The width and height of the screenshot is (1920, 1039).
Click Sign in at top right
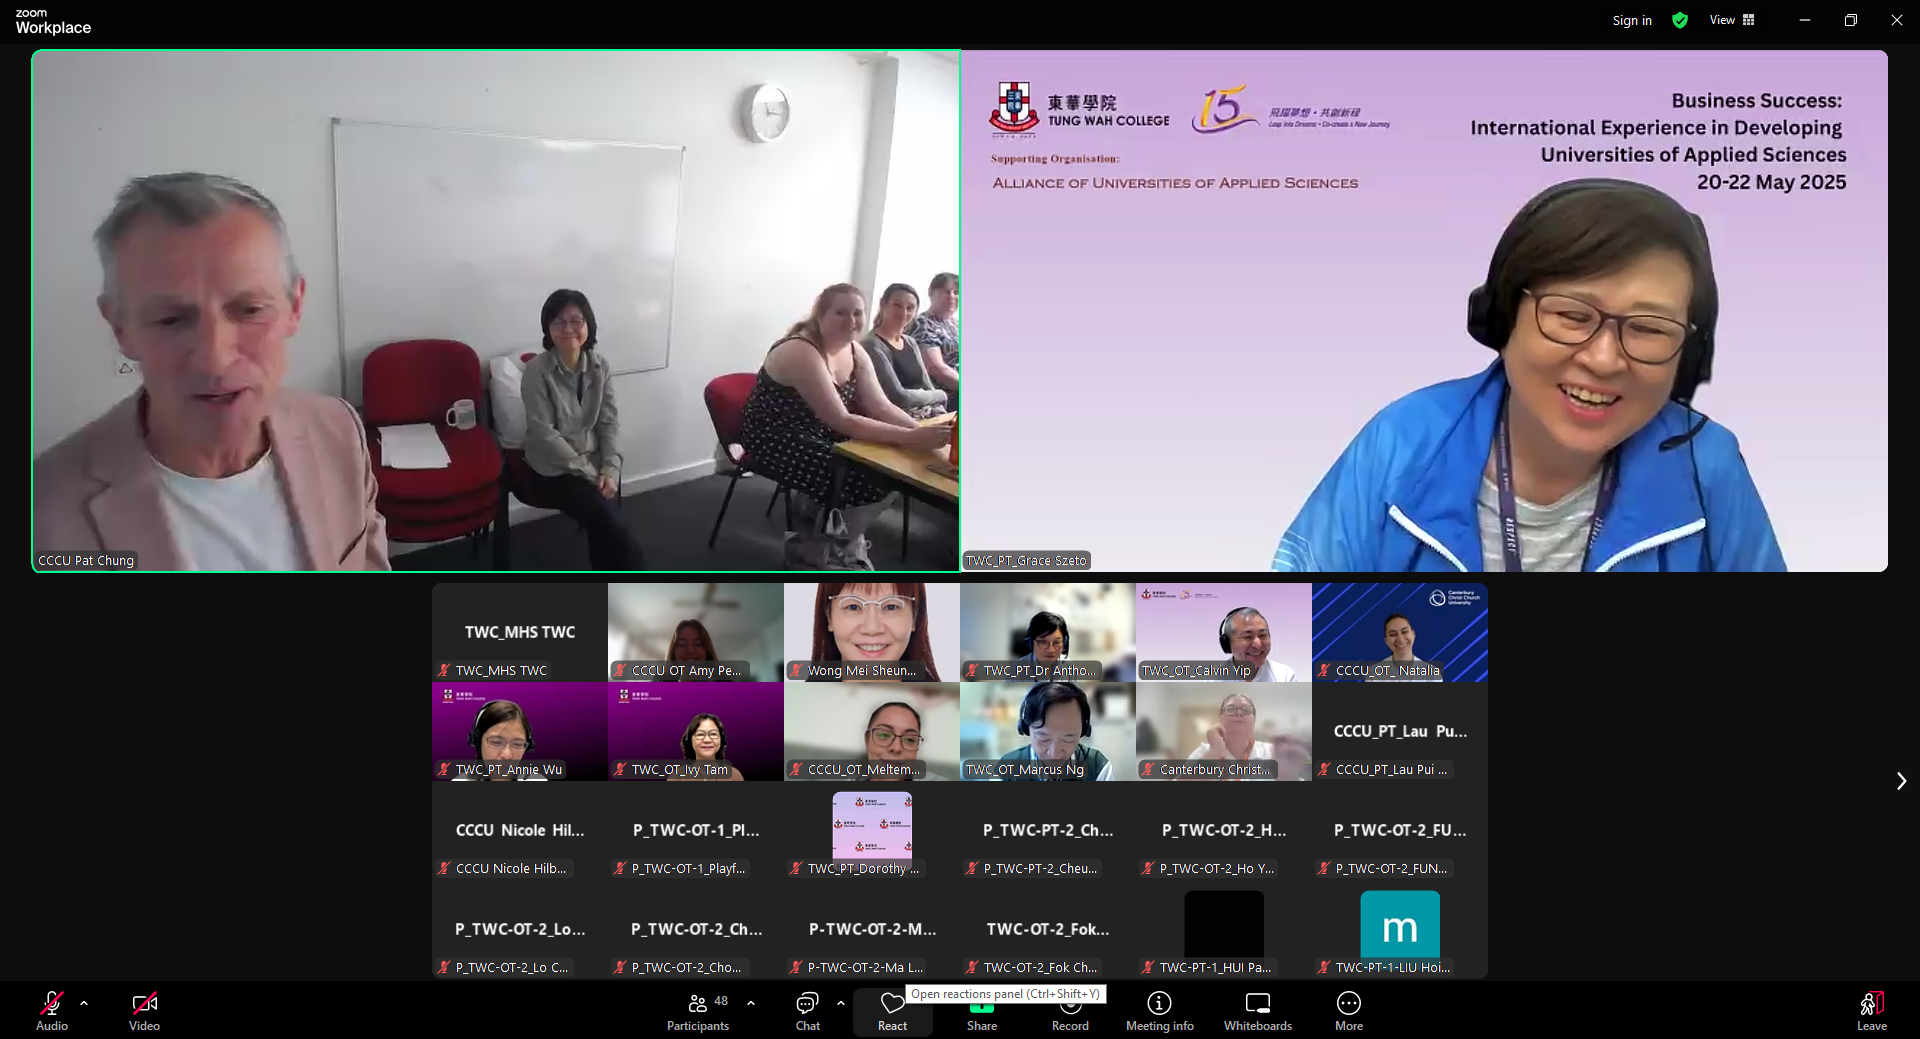coord(1632,20)
